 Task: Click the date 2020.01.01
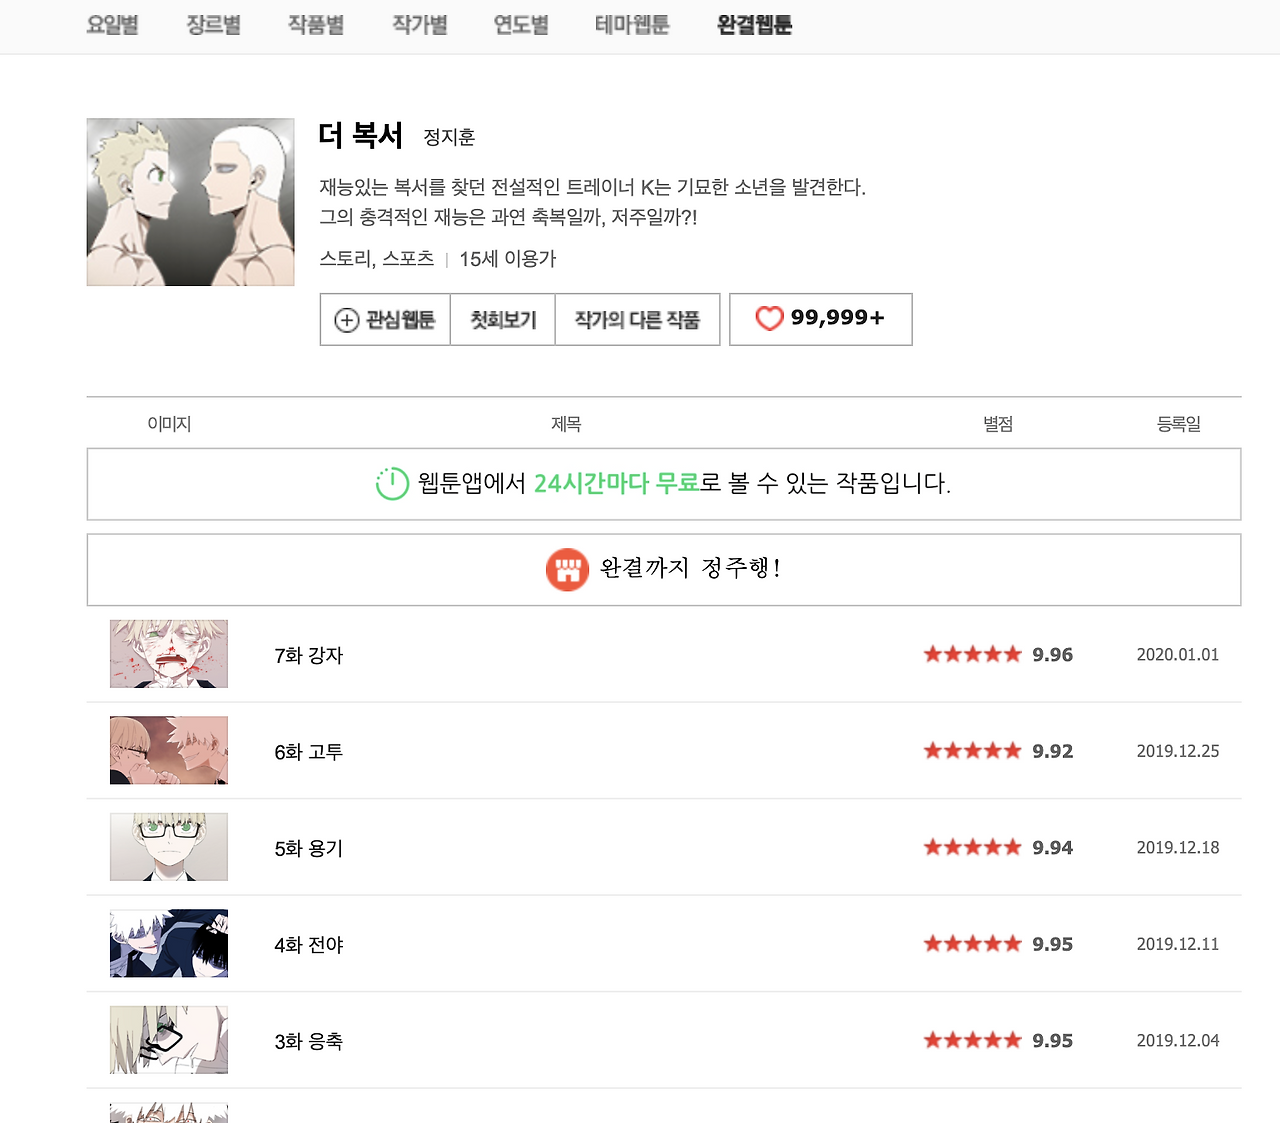[x=1178, y=655]
